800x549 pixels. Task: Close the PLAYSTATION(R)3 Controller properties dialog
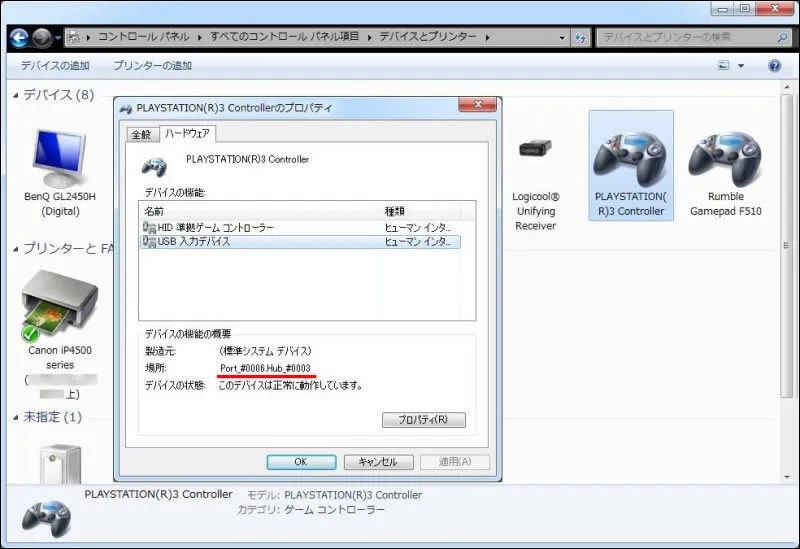pos(478,104)
